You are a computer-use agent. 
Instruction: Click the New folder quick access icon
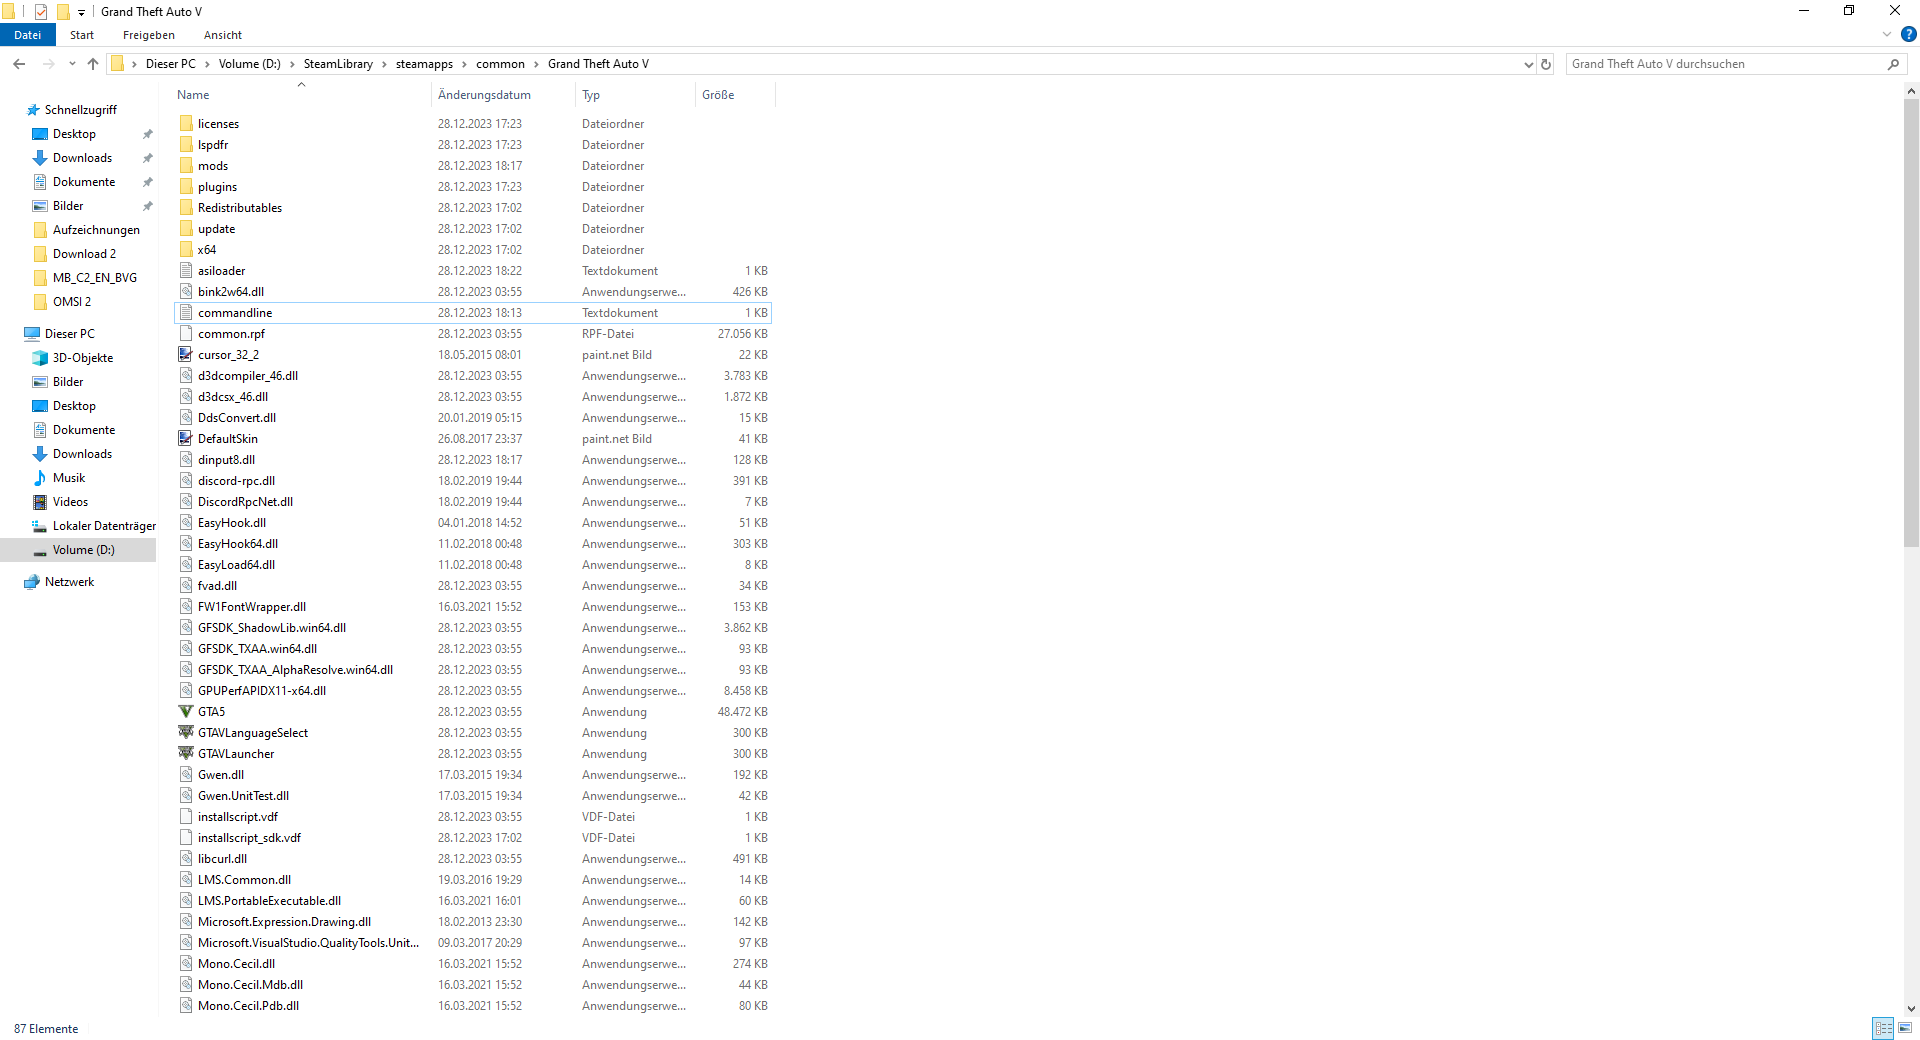click(x=62, y=12)
